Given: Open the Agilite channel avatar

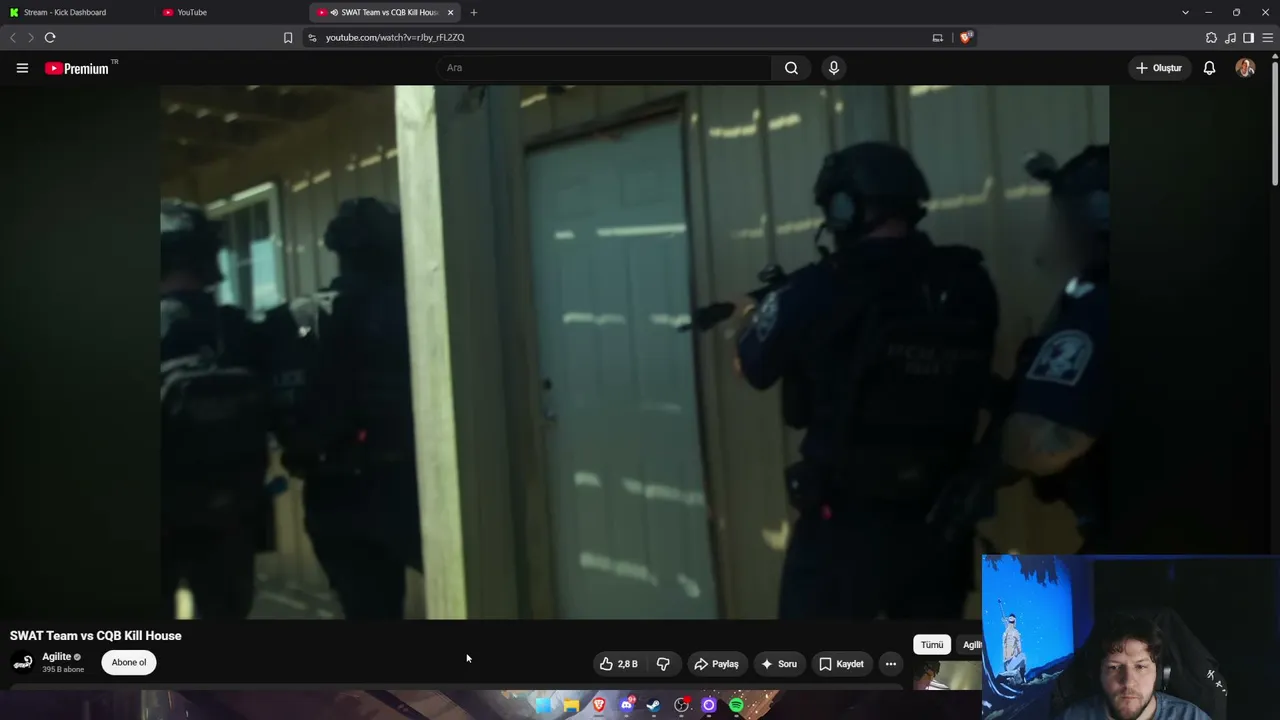Looking at the screenshot, I should tap(22, 662).
